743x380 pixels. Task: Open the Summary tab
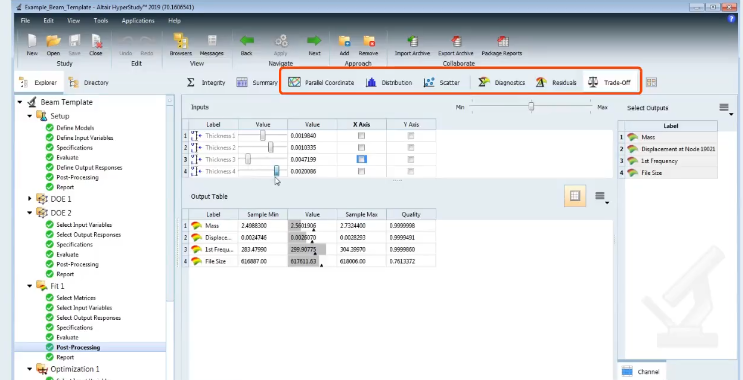[x=257, y=82]
